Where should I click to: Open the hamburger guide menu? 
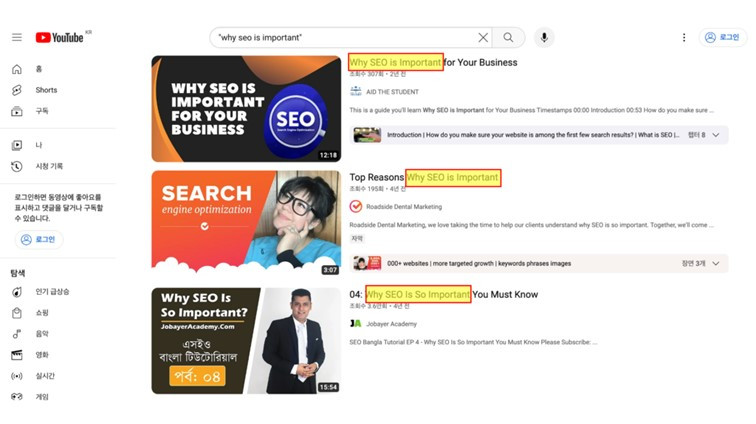(x=17, y=37)
